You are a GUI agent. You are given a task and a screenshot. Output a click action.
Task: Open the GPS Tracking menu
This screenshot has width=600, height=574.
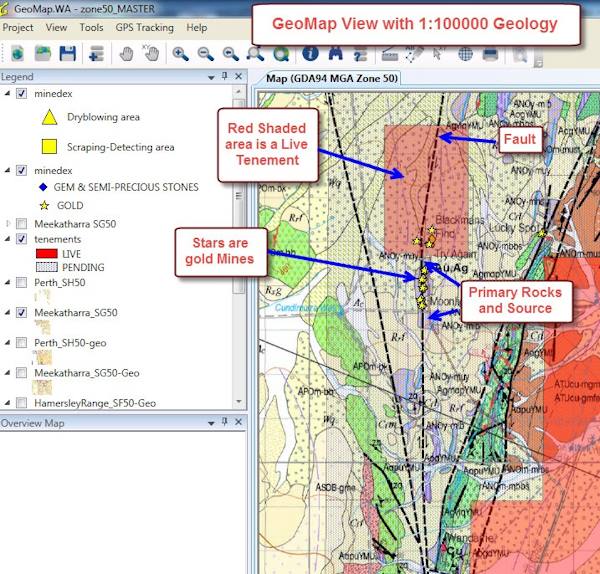pyautogui.click(x=144, y=28)
